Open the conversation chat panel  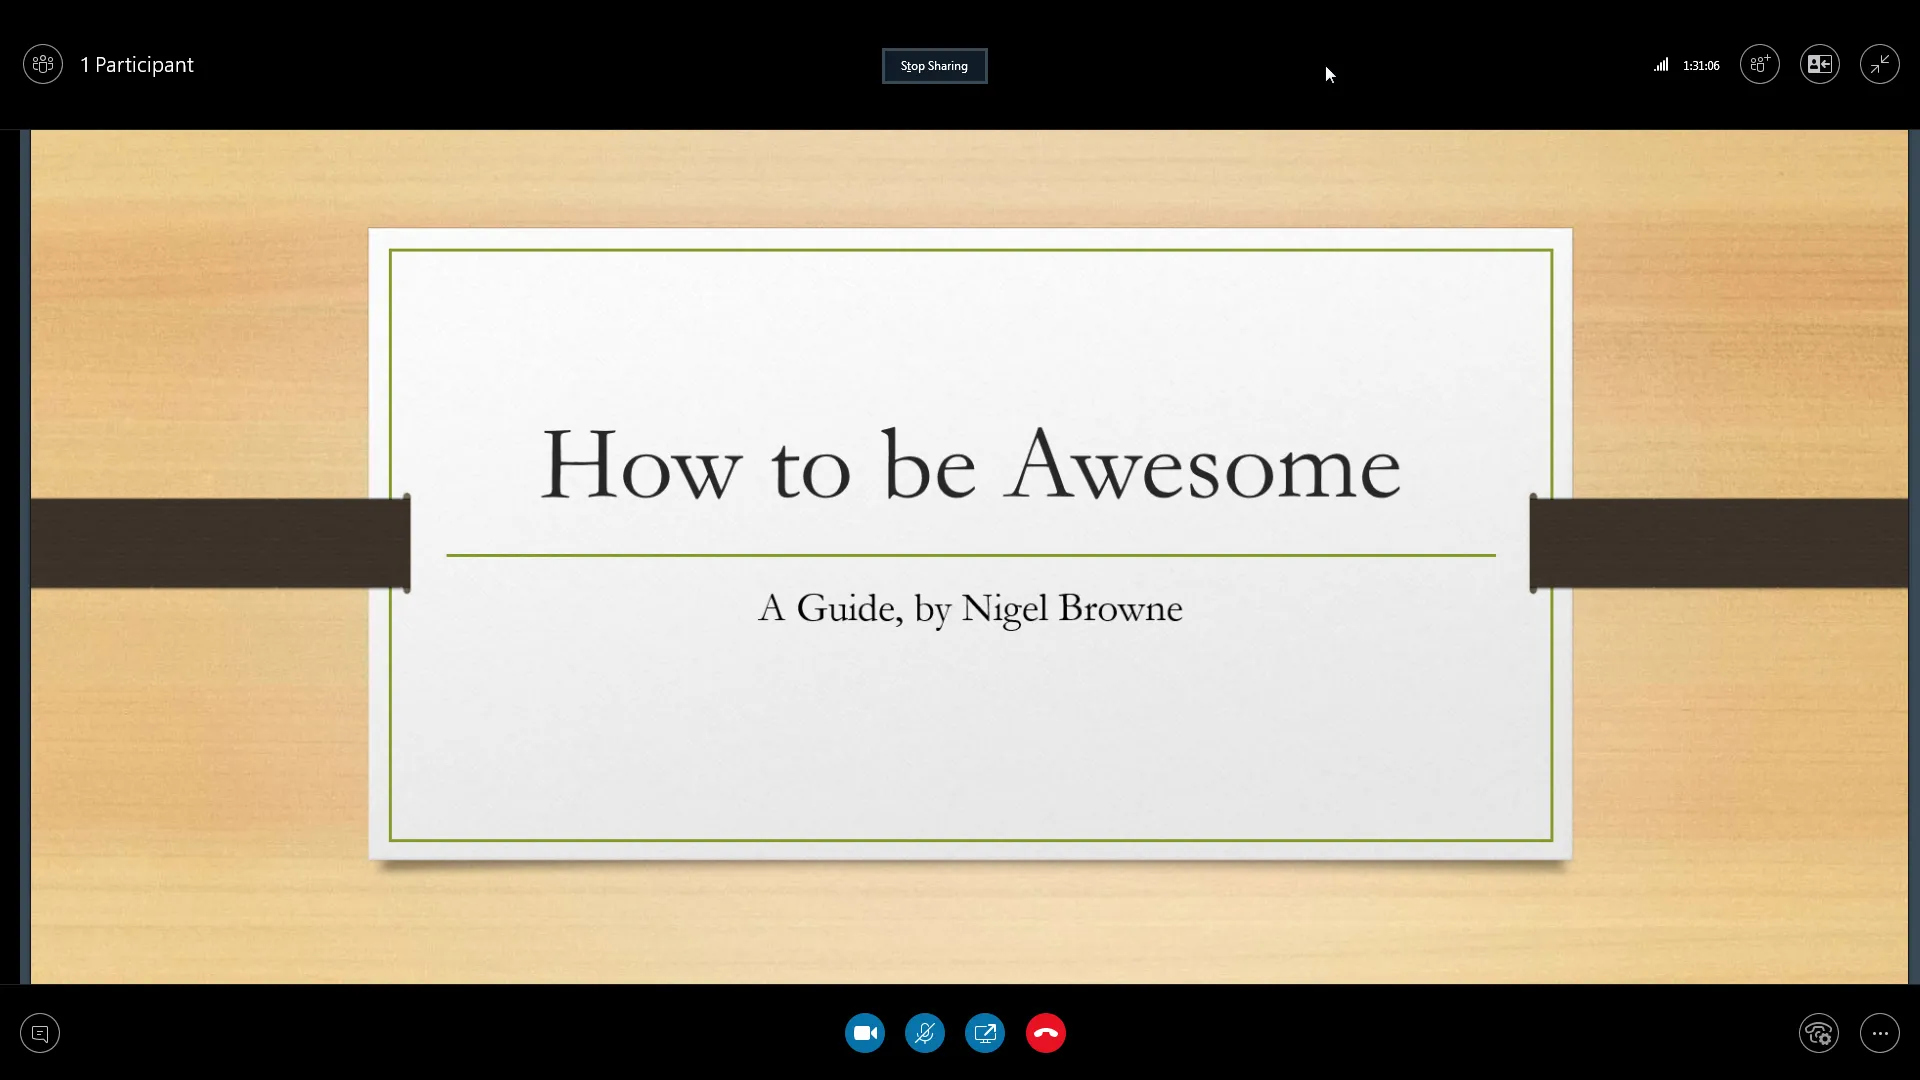point(40,1033)
